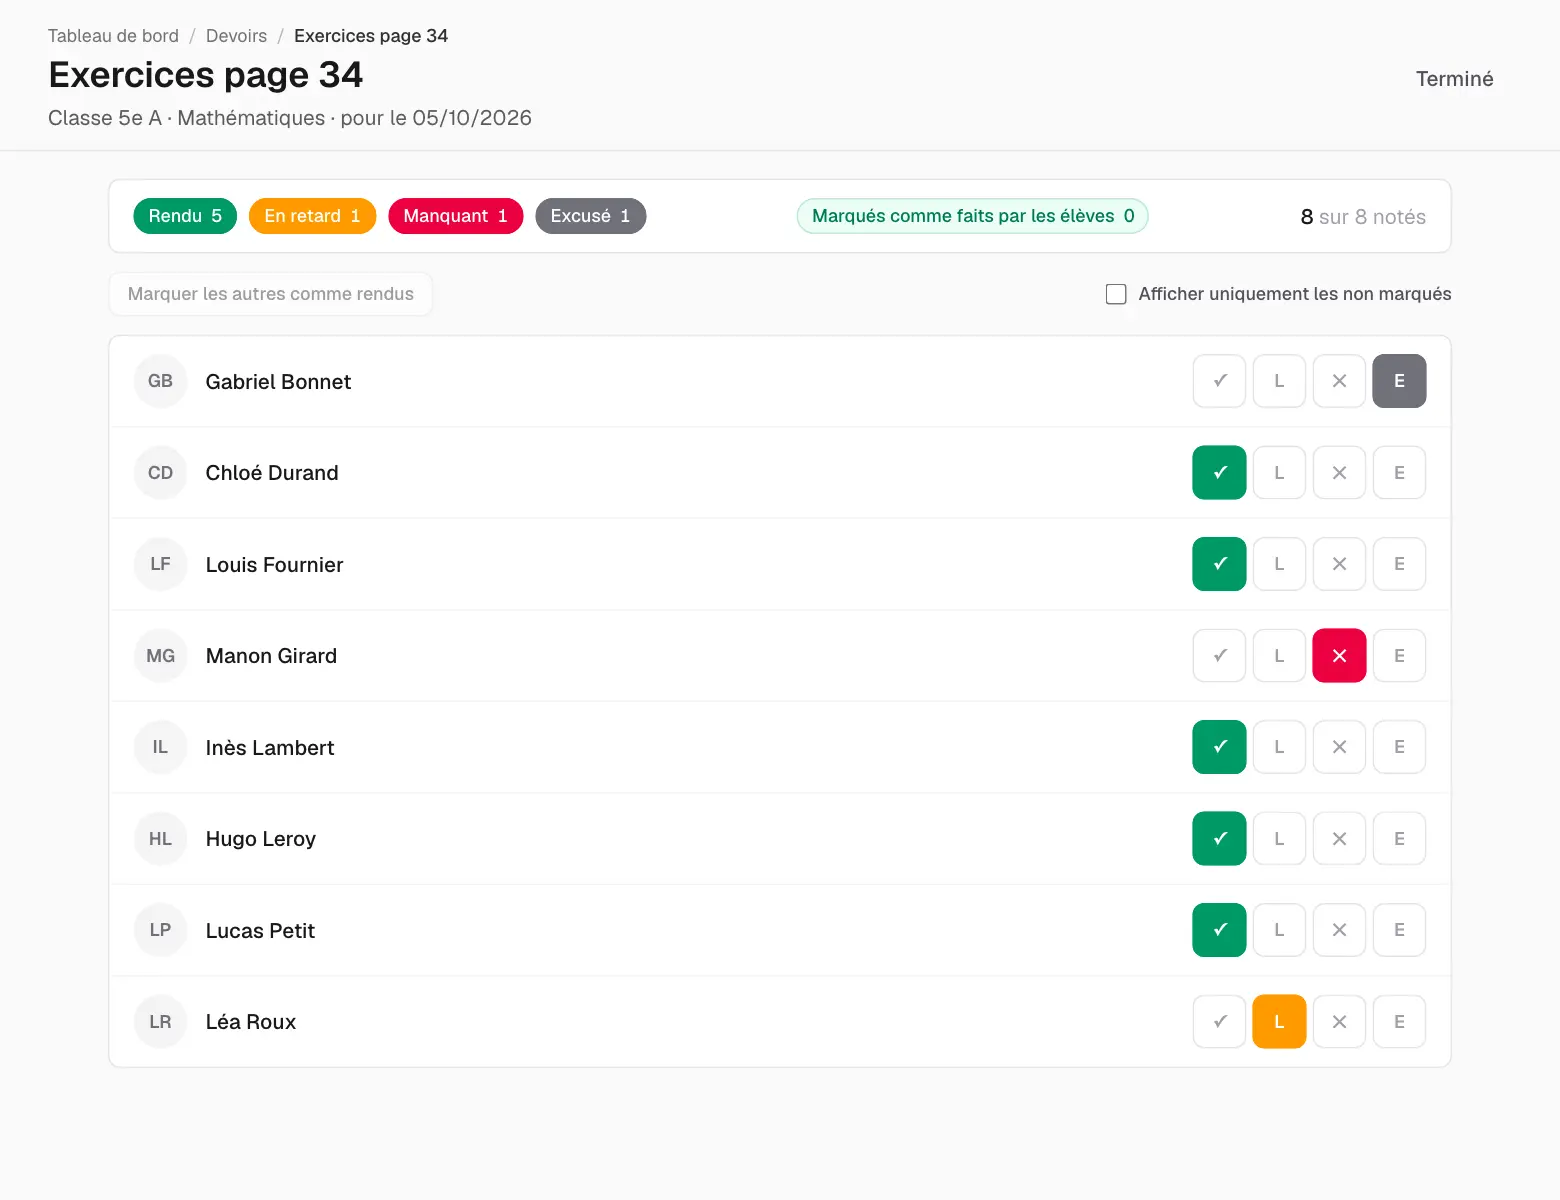The height and width of the screenshot is (1200, 1560).
Task: Select the grey 'Excusé 1' pill
Action: click(x=590, y=216)
